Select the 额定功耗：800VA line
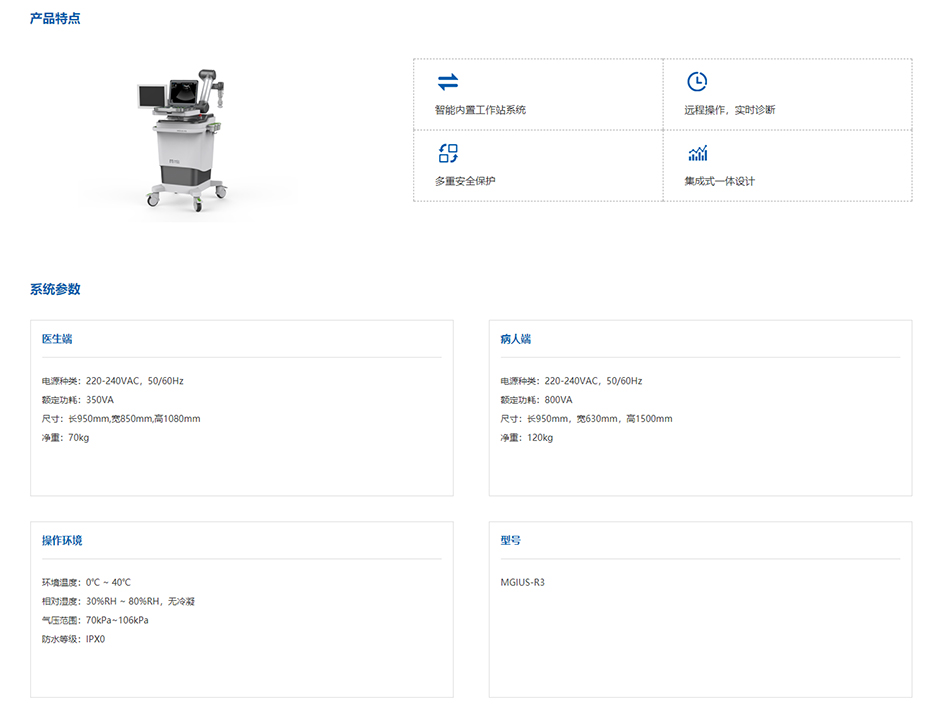930x716 pixels. coord(536,400)
